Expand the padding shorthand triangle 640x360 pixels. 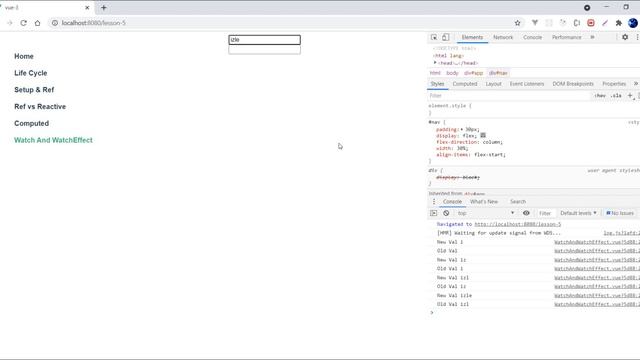pyautogui.click(x=462, y=129)
